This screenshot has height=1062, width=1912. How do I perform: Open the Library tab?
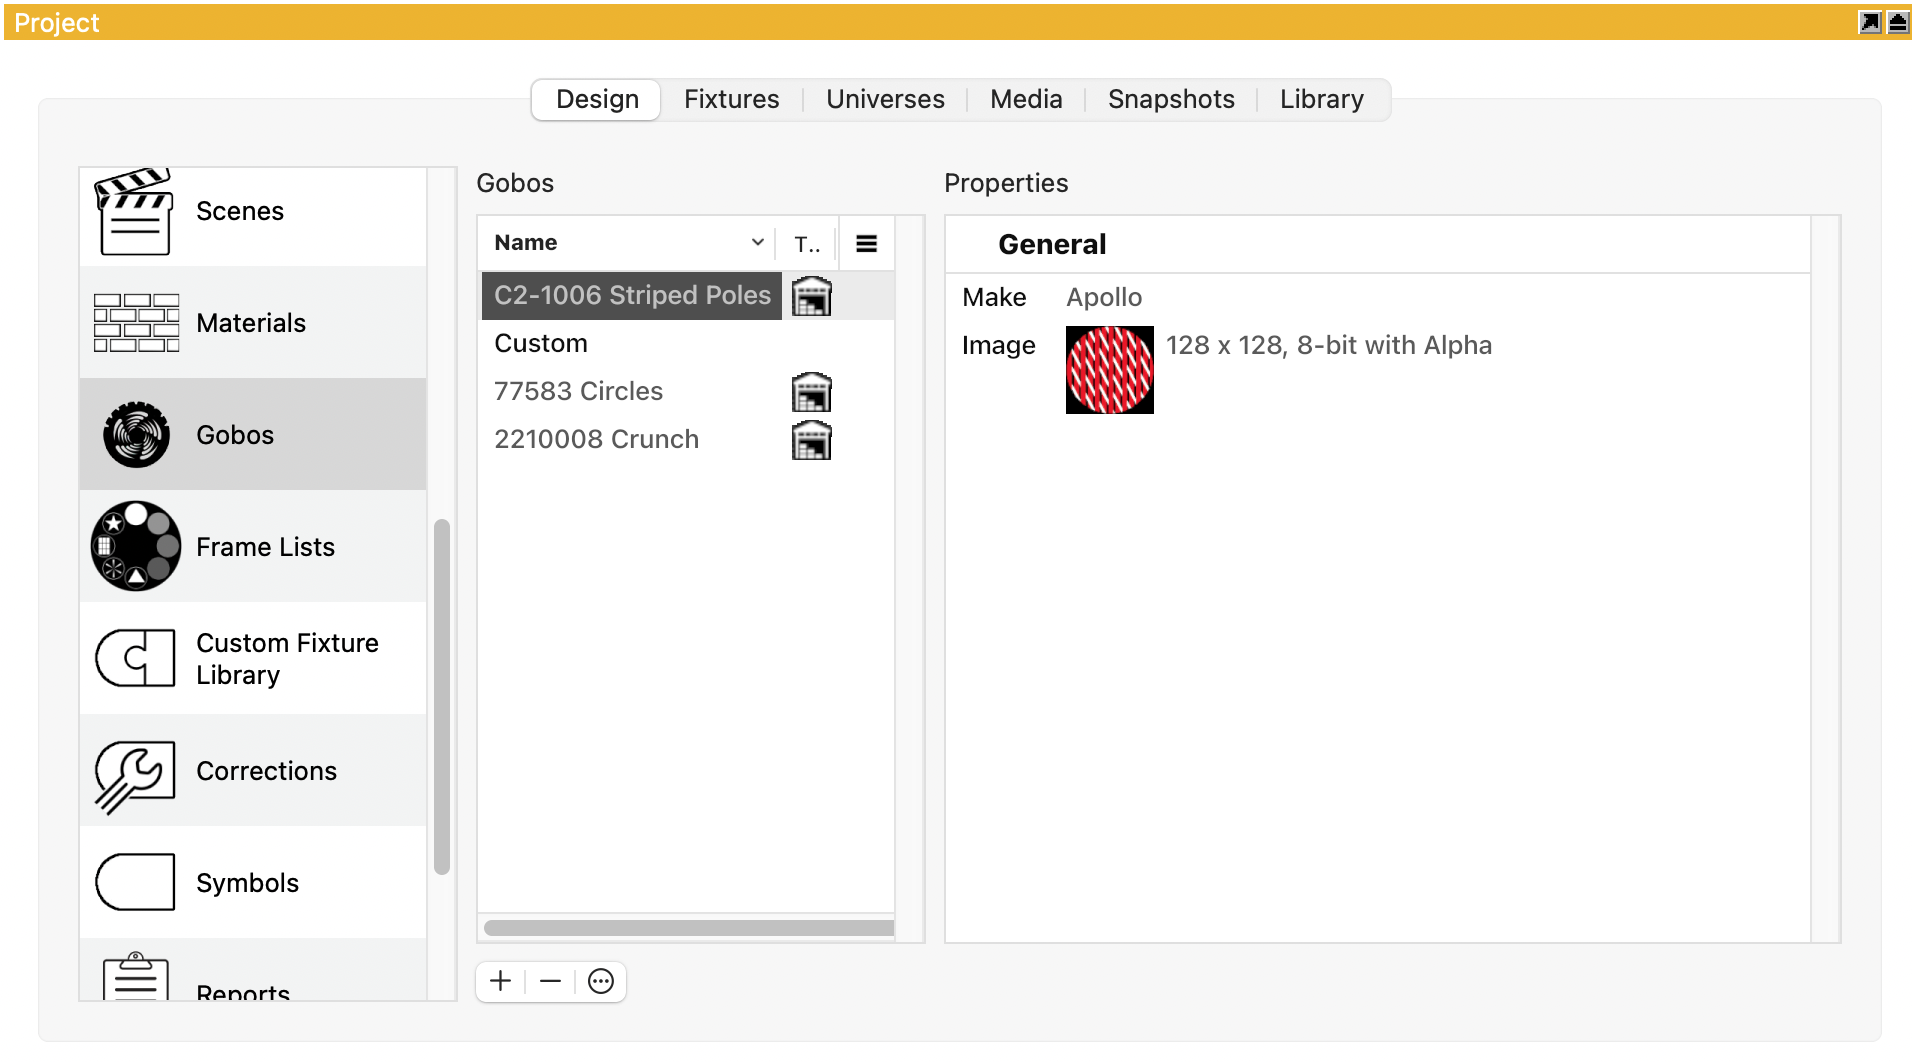1321,99
